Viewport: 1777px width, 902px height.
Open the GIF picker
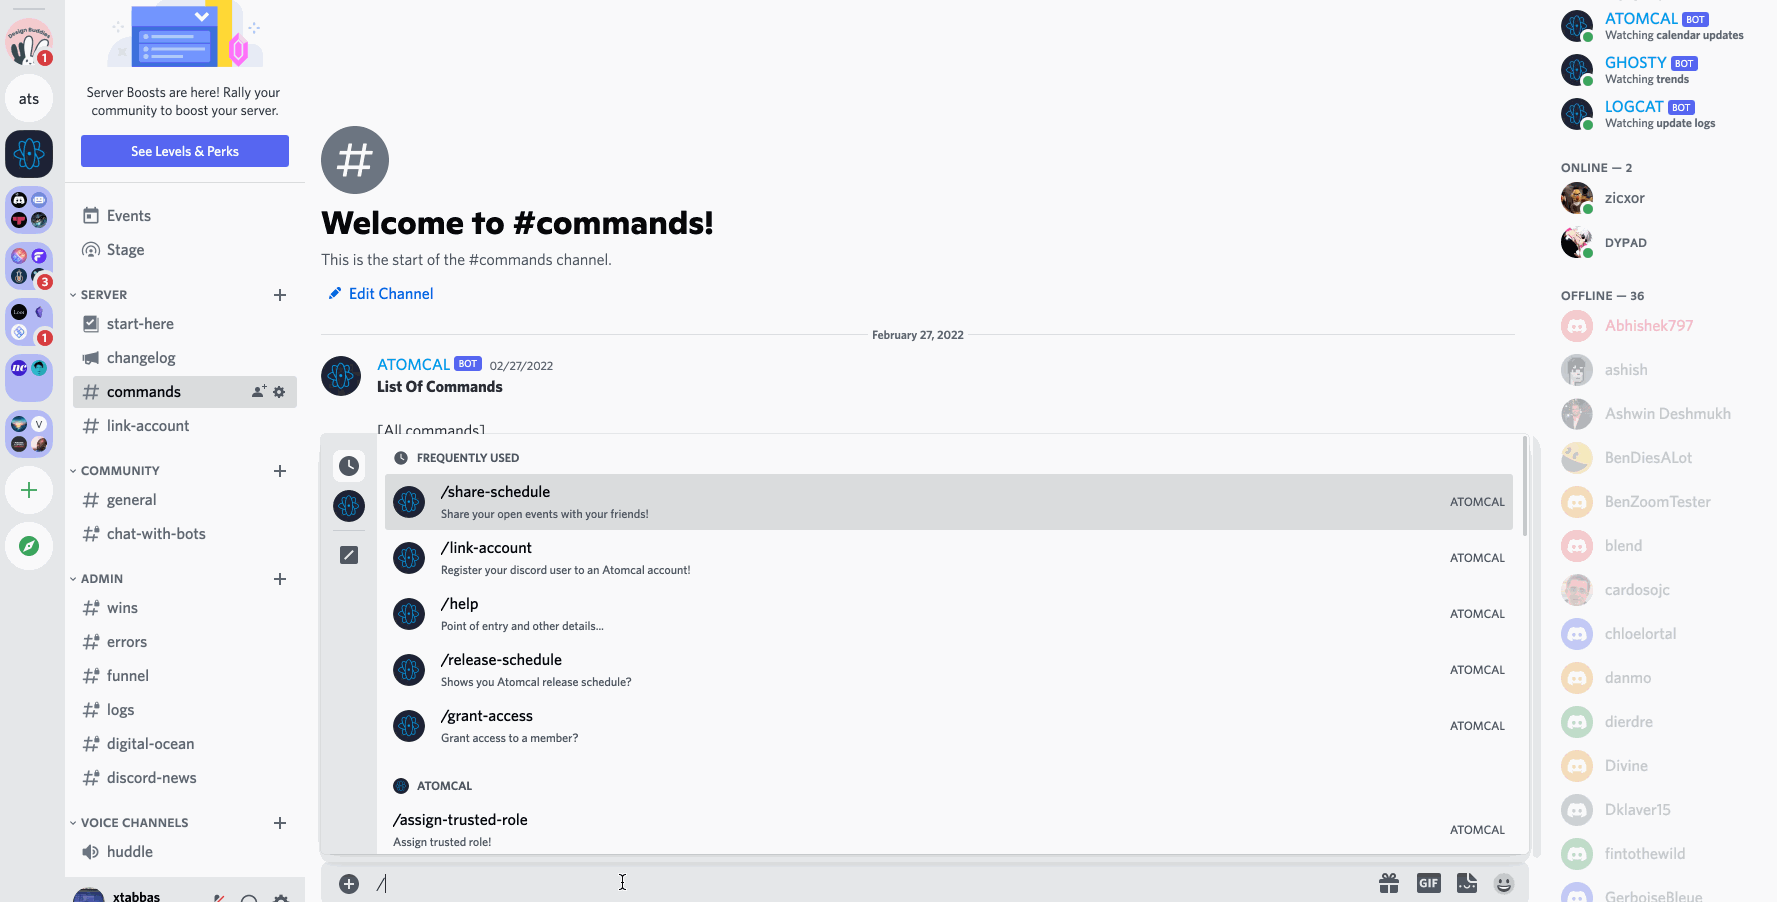click(x=1428, y=883)
